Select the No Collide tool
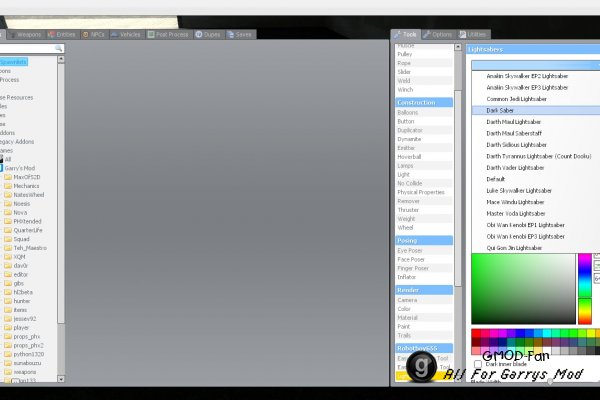The image size is (600, 400). click(x=424, y=183)
